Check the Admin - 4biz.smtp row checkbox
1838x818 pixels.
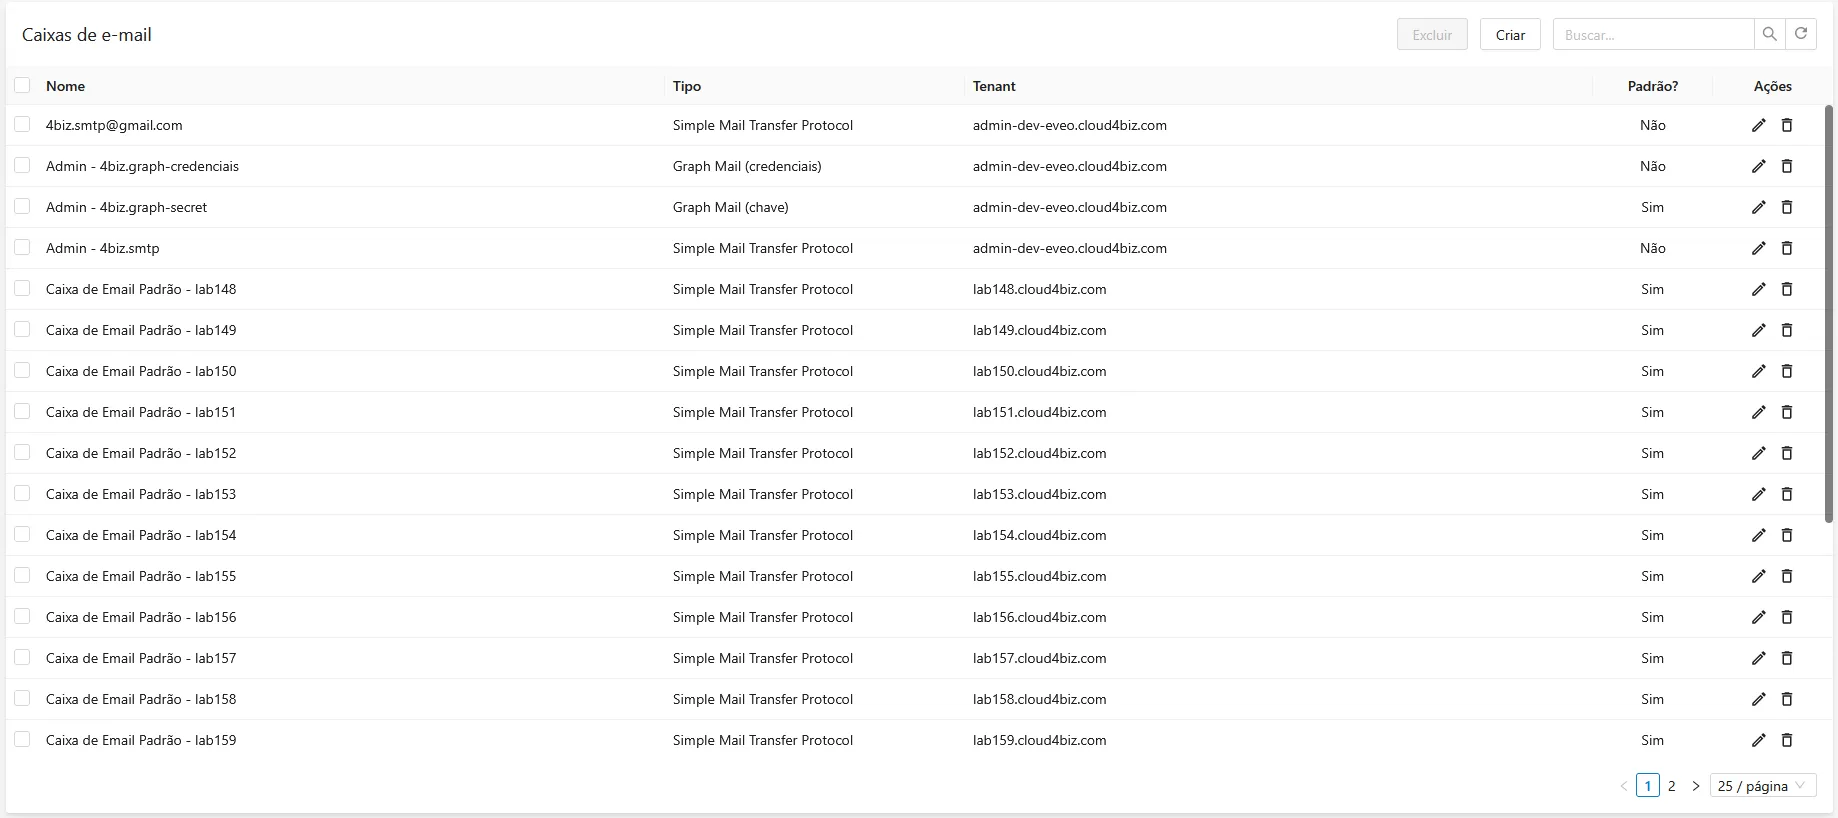[x=22, y=247]
